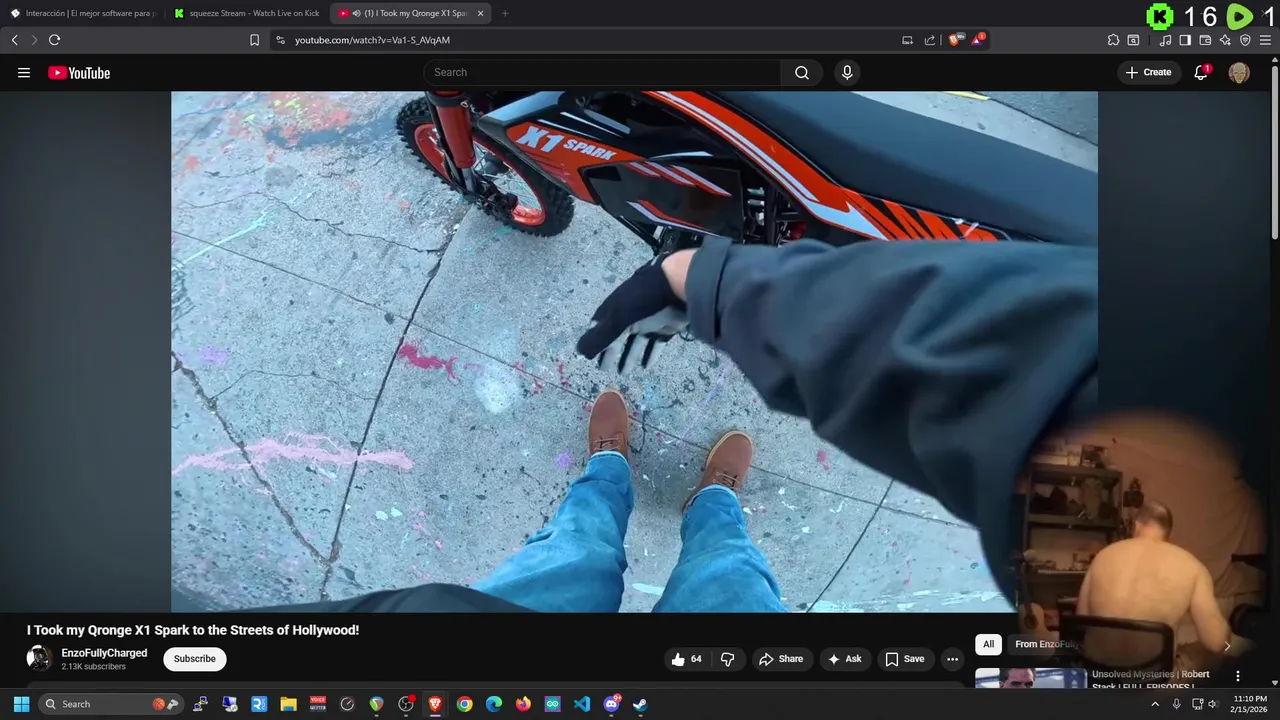Open Visual Studio Code from taskbar

pyautogui.click(x=582, y=704)
